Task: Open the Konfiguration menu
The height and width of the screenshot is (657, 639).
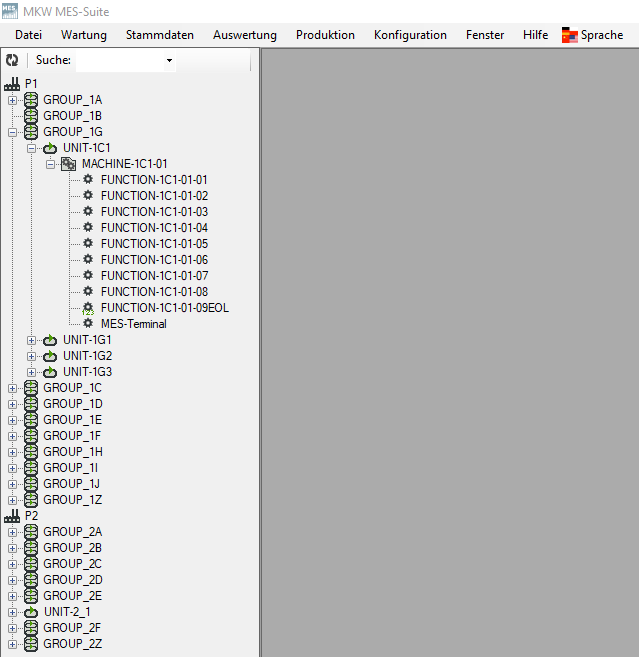Action: tap(410, 35)
